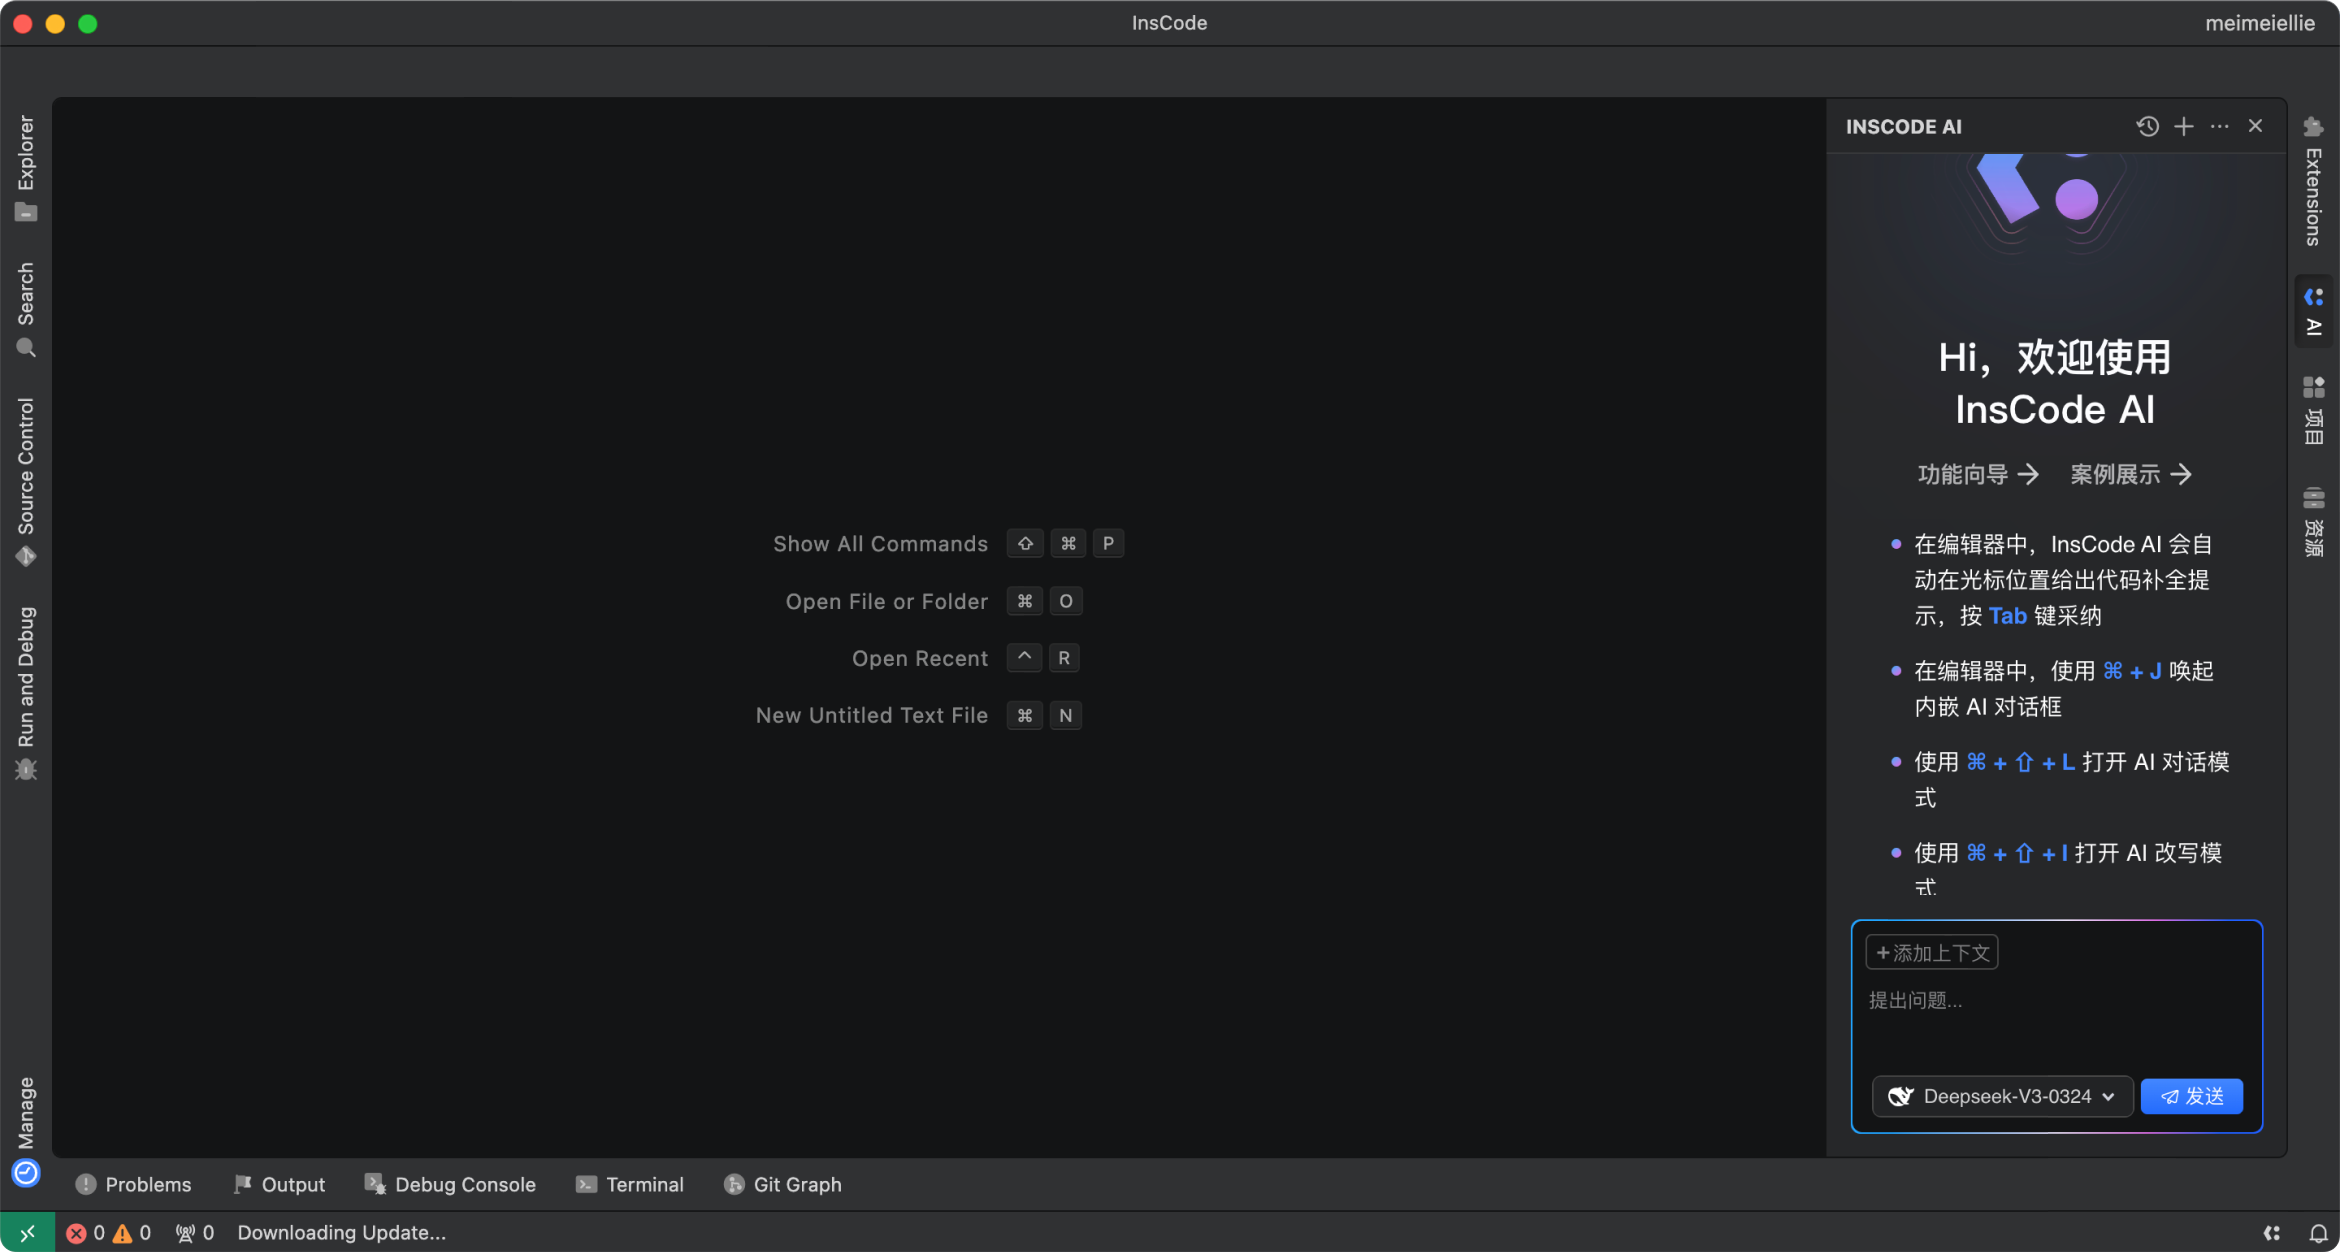Expand the Deepseek-V3-0324 model dropdown
Viewport: 2340px width, 1252px height.
pyautogui.click(x=2002, y=1096)
